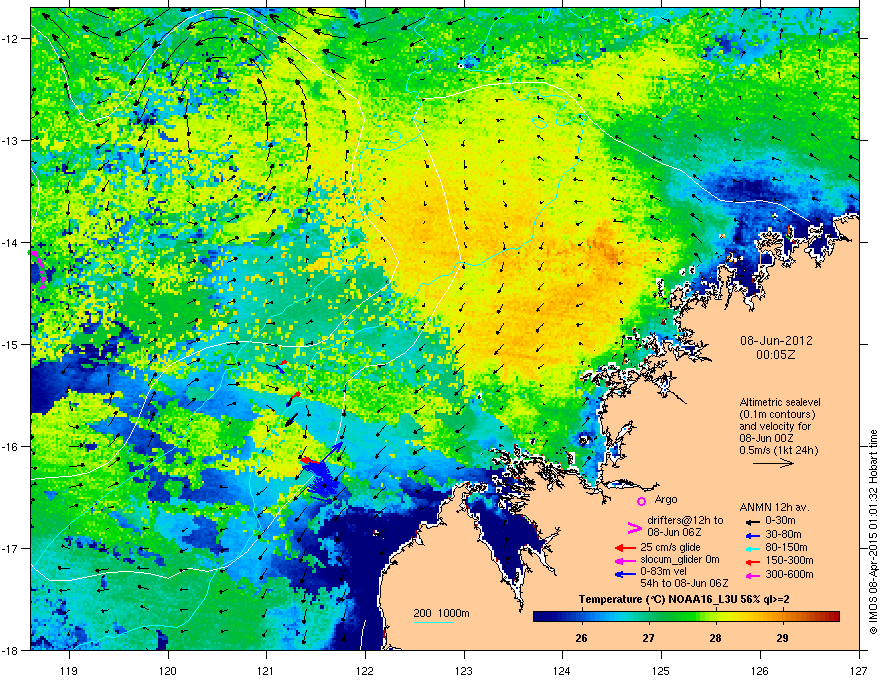The height and width of the screenshot is (680, 880).
Task: Click the magenta Argo circle legend symbol
Action: (x=641, y=501)
